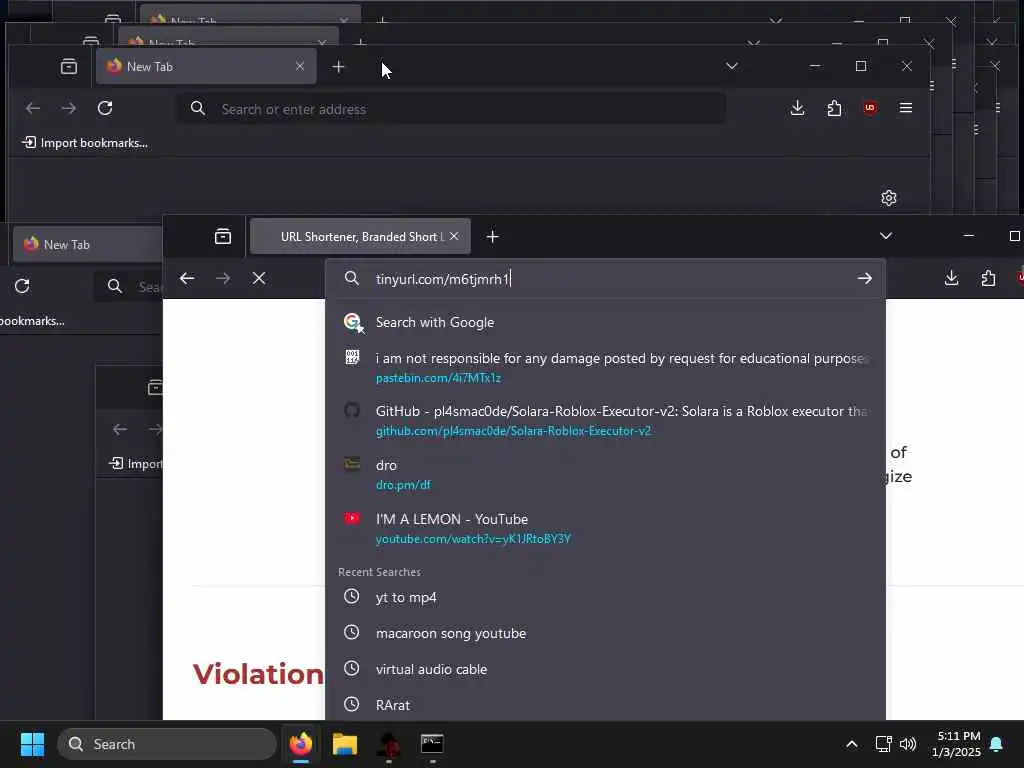
Task: Open File Explorer from the taskbar
Action: click(x=345, y=744)
